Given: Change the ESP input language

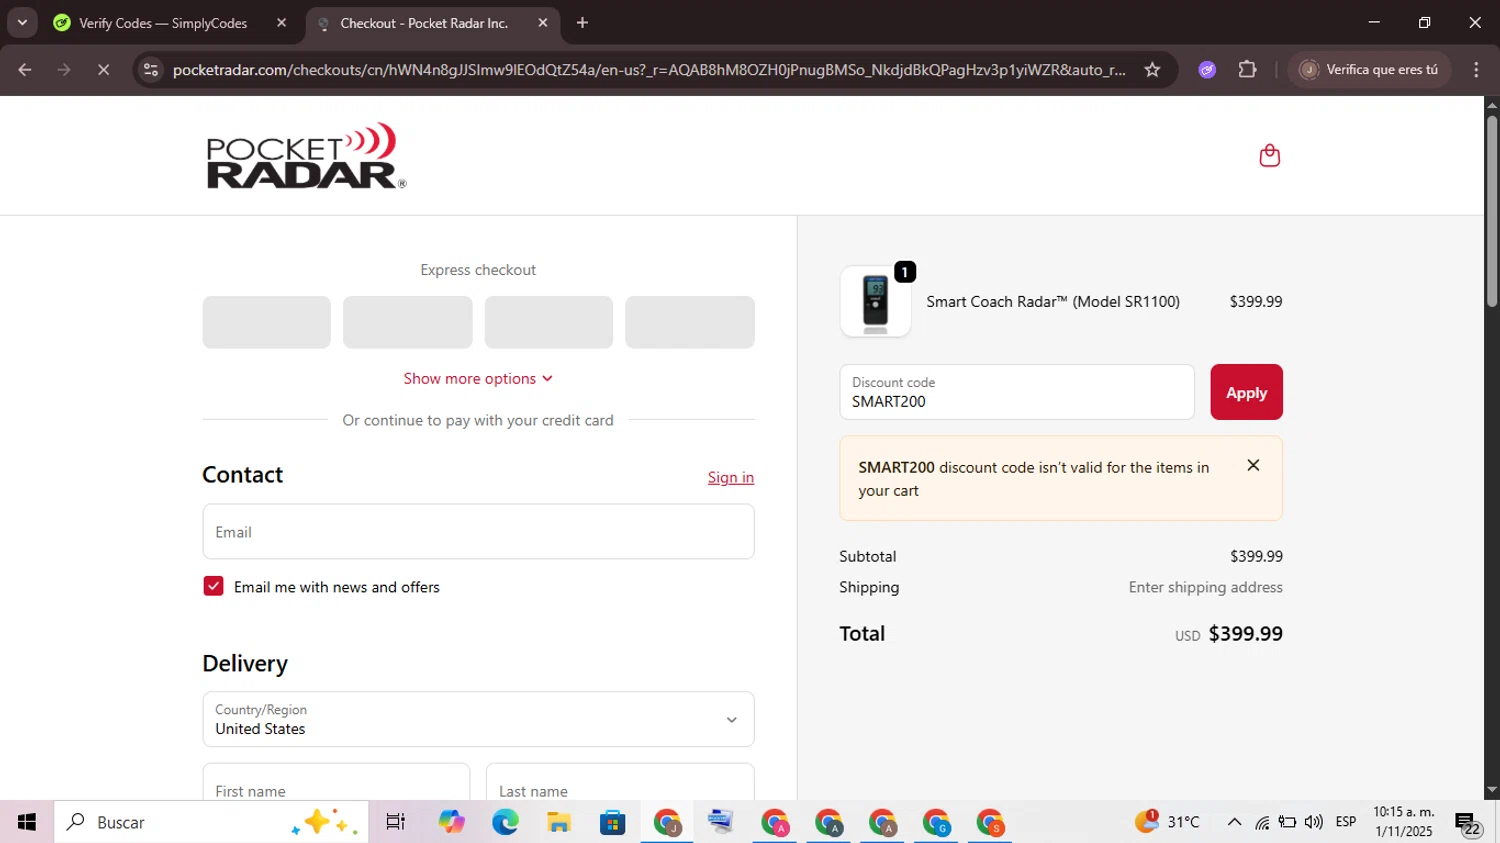Looking at the screenshot, I should [x=1346, y=822].
